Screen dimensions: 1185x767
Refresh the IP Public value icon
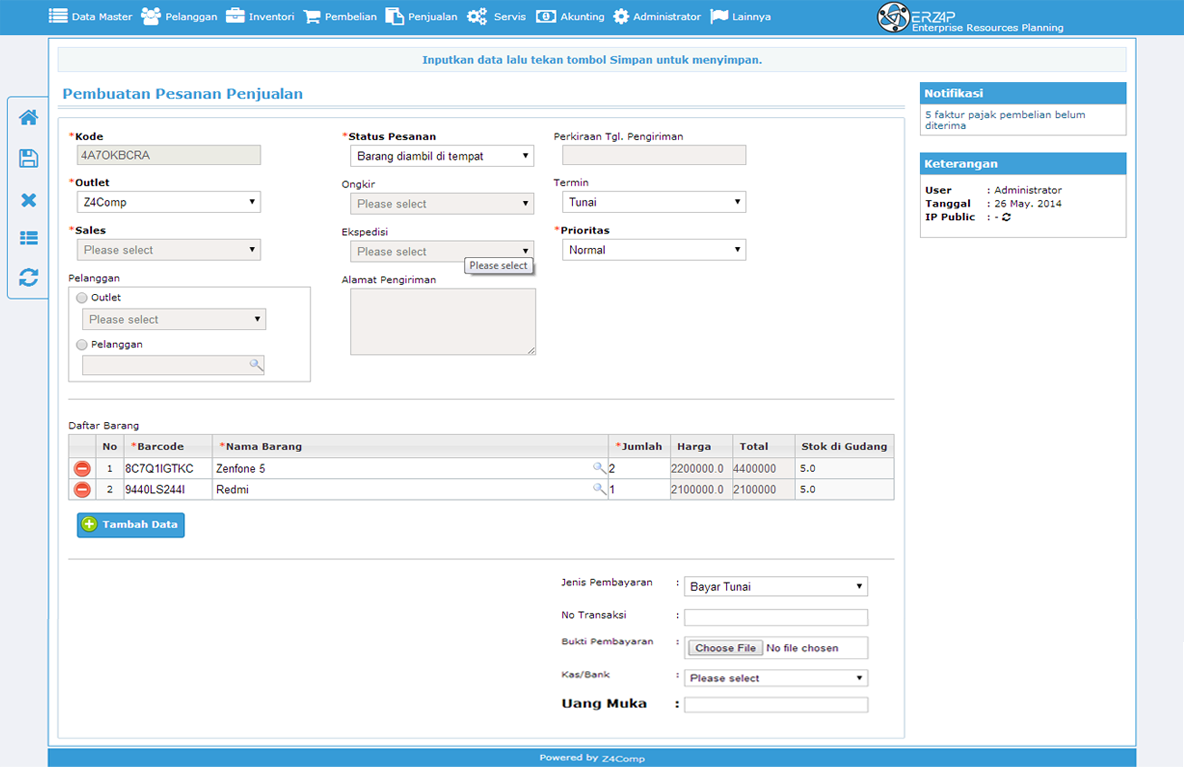tap(1006, 217)
